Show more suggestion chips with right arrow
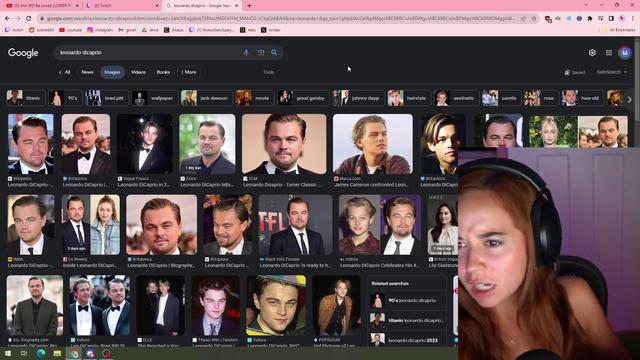 pos(629,99)
